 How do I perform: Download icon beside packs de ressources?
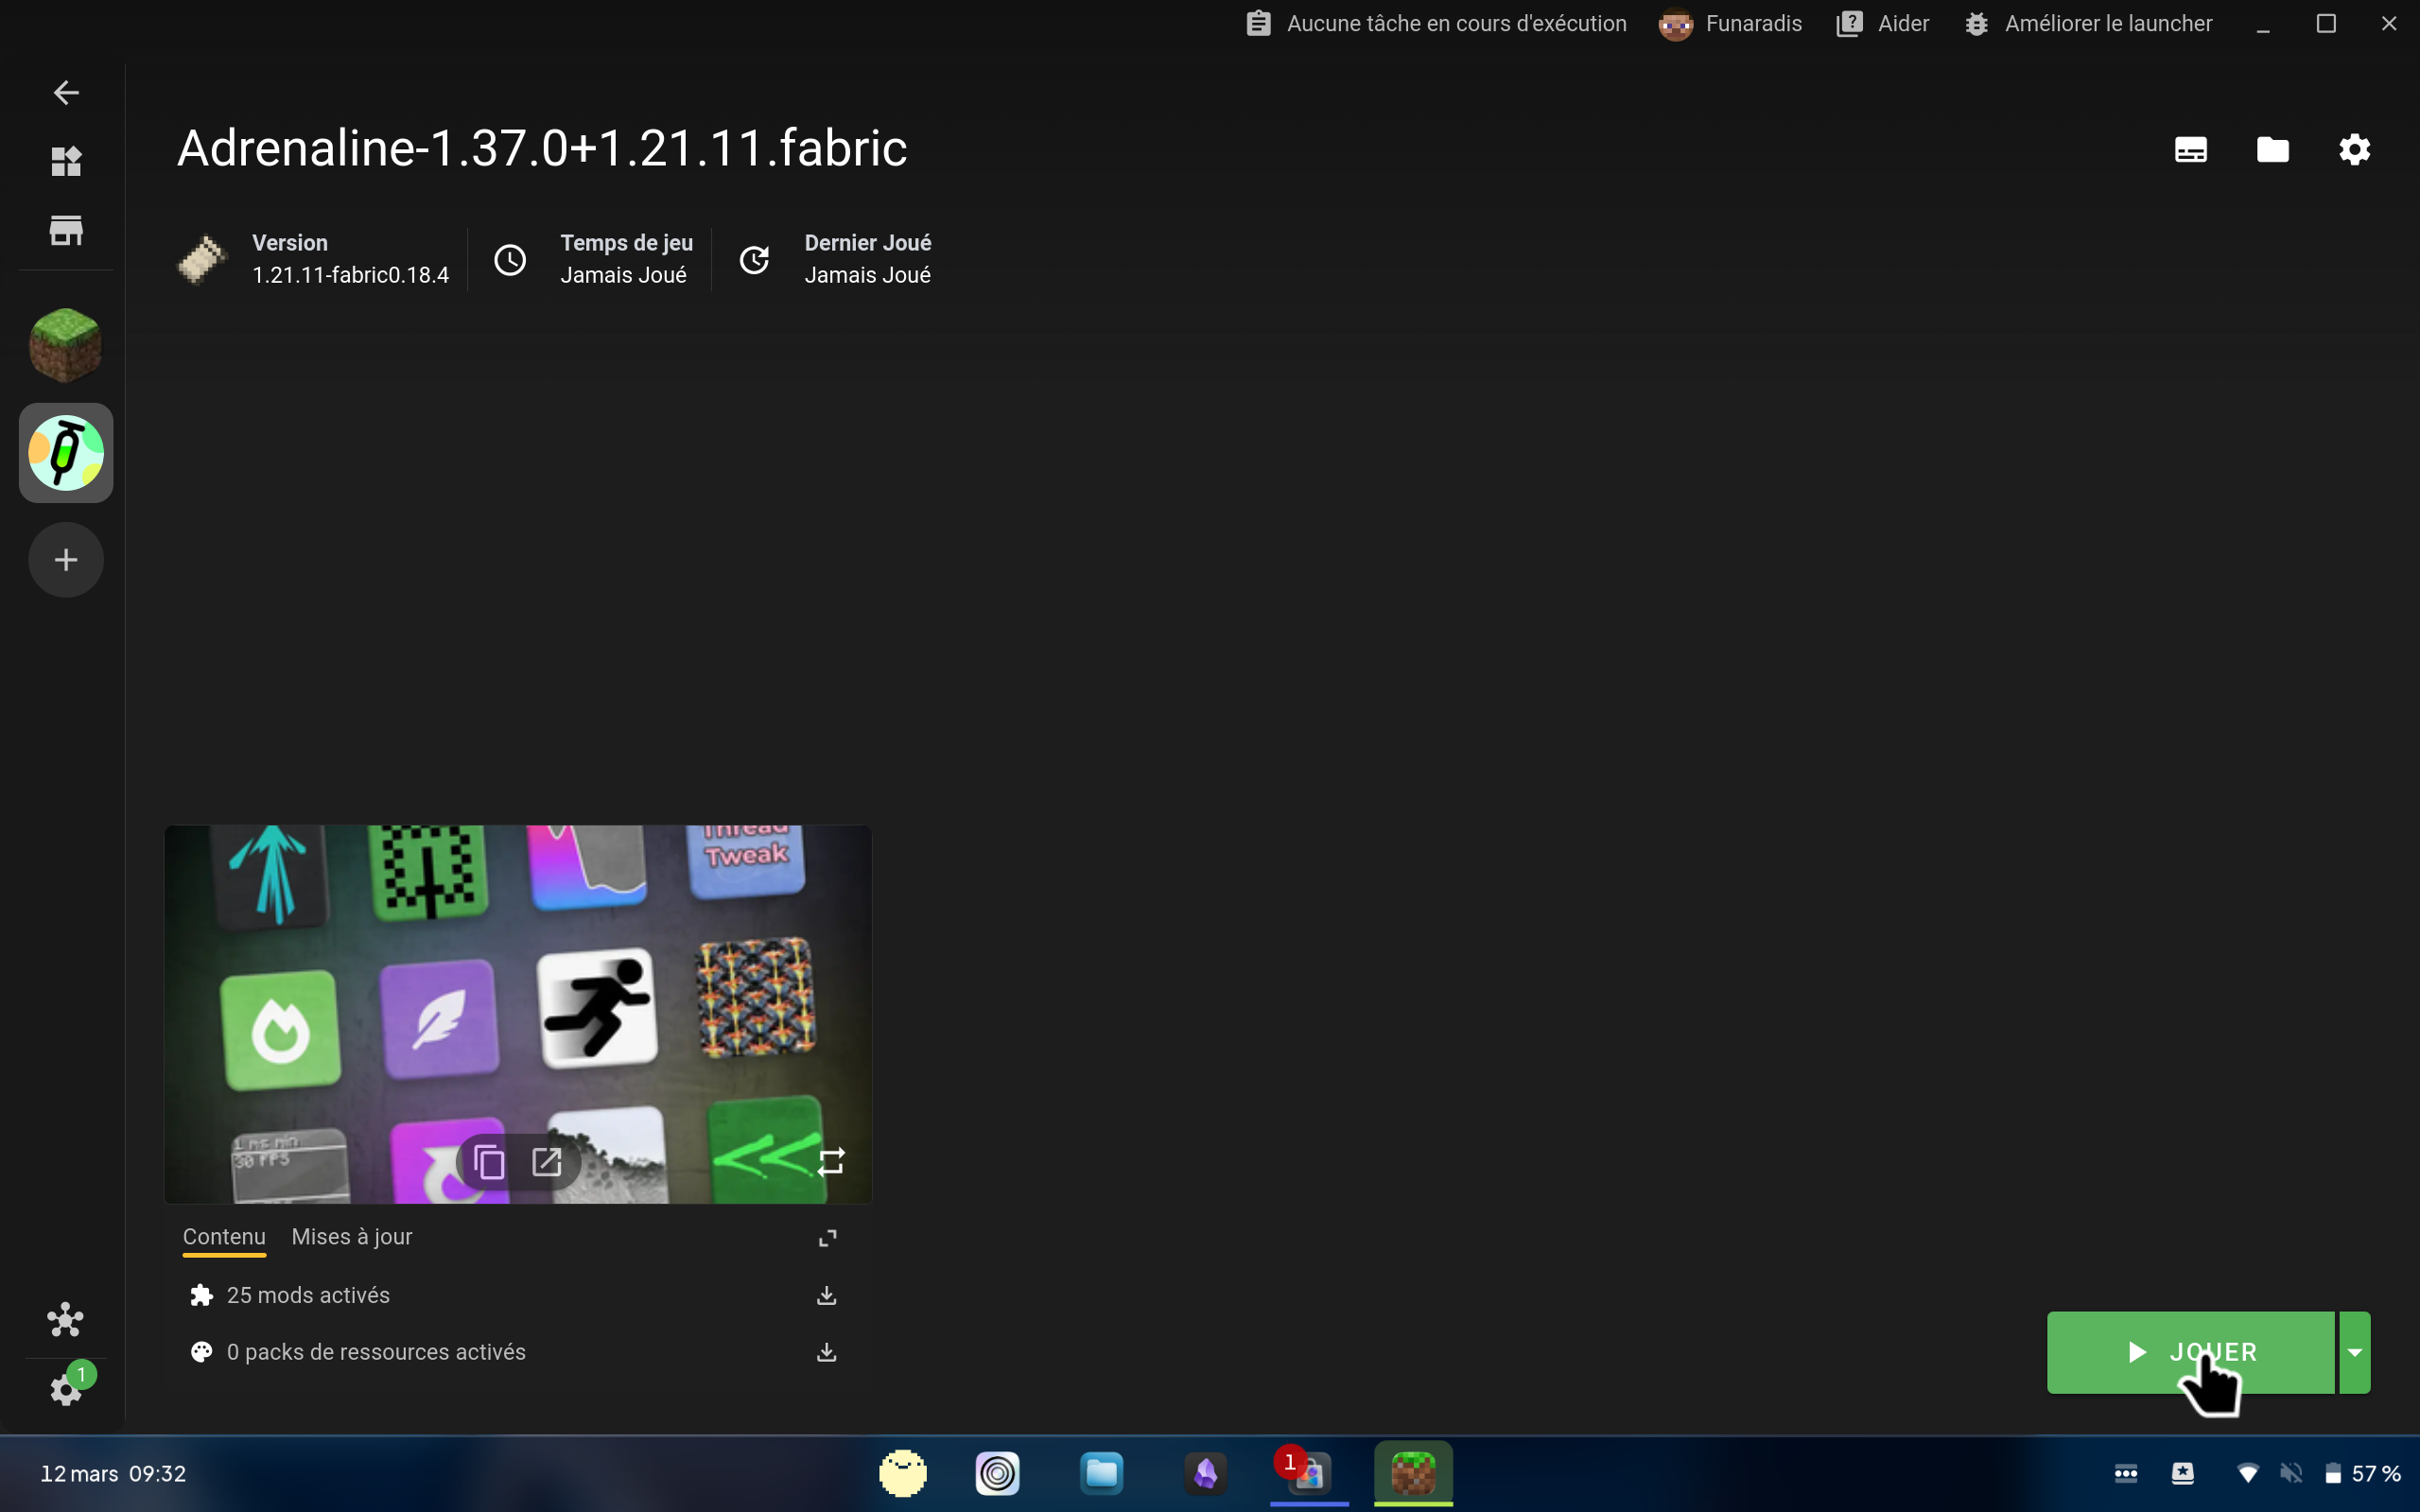pos(826,1352)
